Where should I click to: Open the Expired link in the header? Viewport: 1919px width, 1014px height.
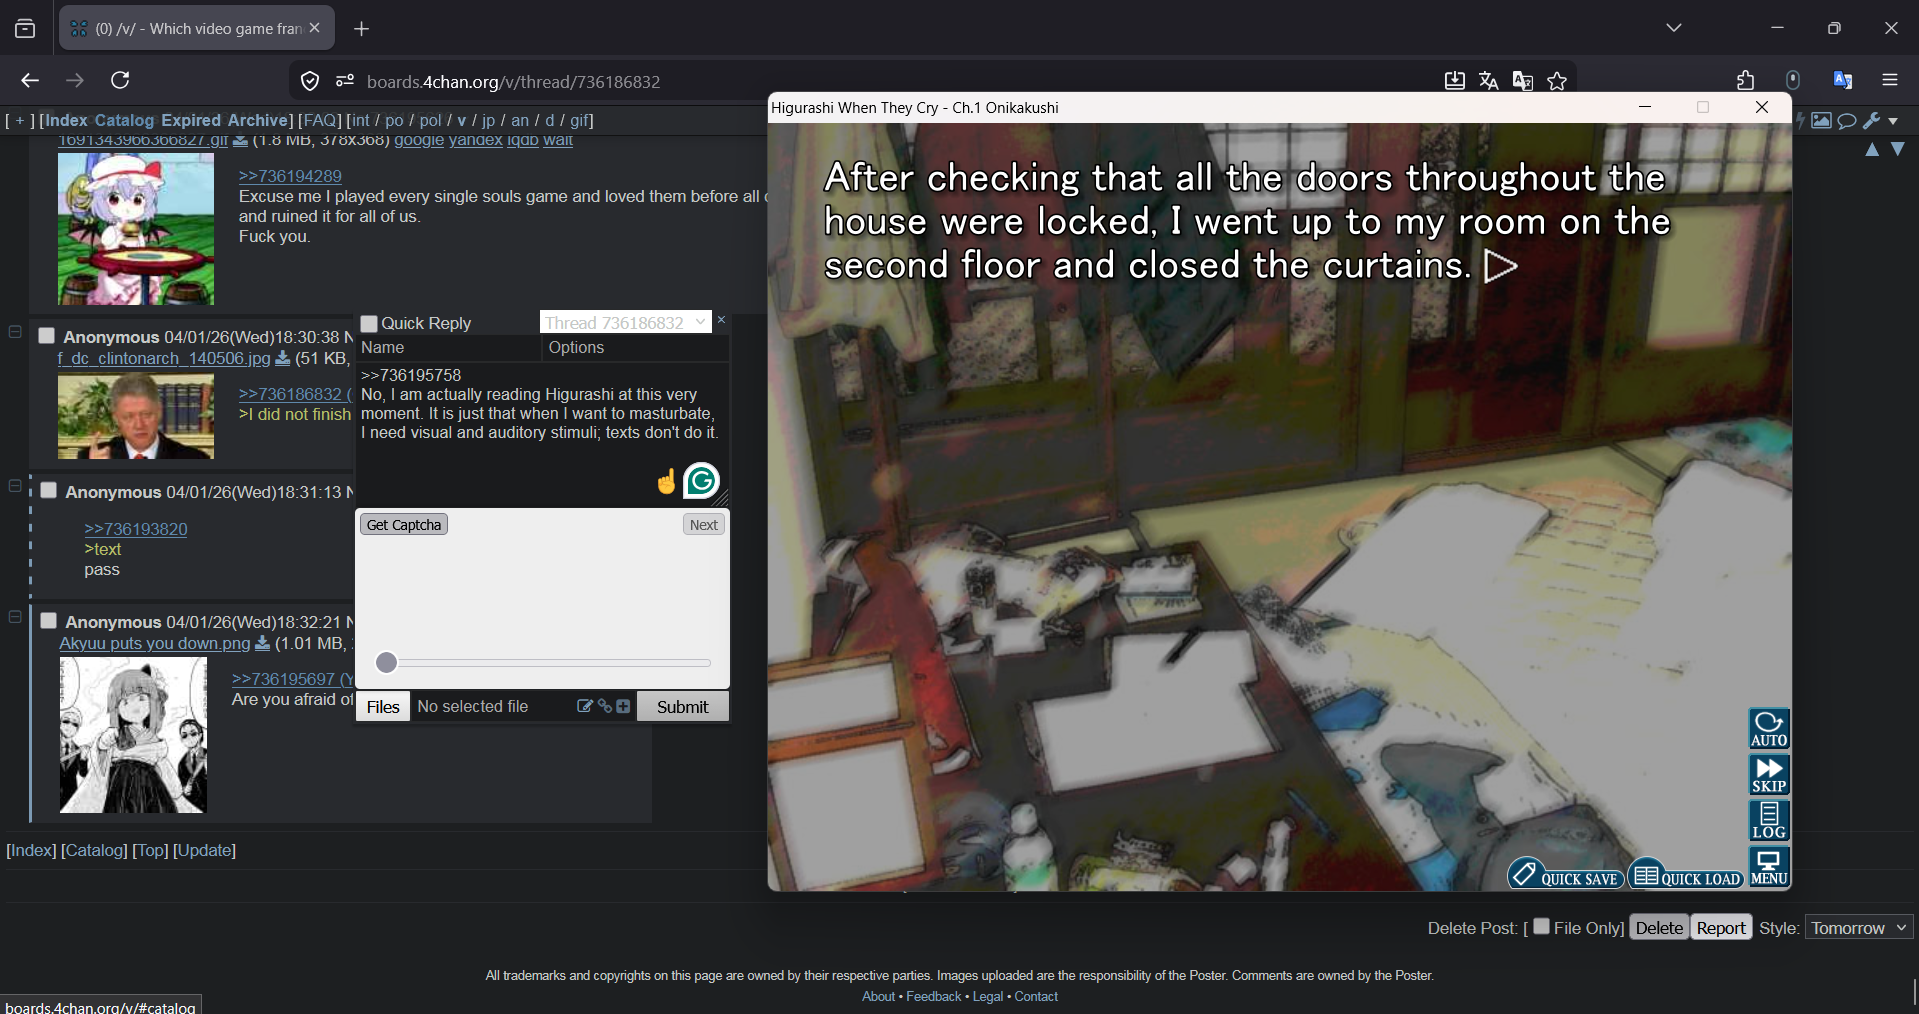pos(191,120)
